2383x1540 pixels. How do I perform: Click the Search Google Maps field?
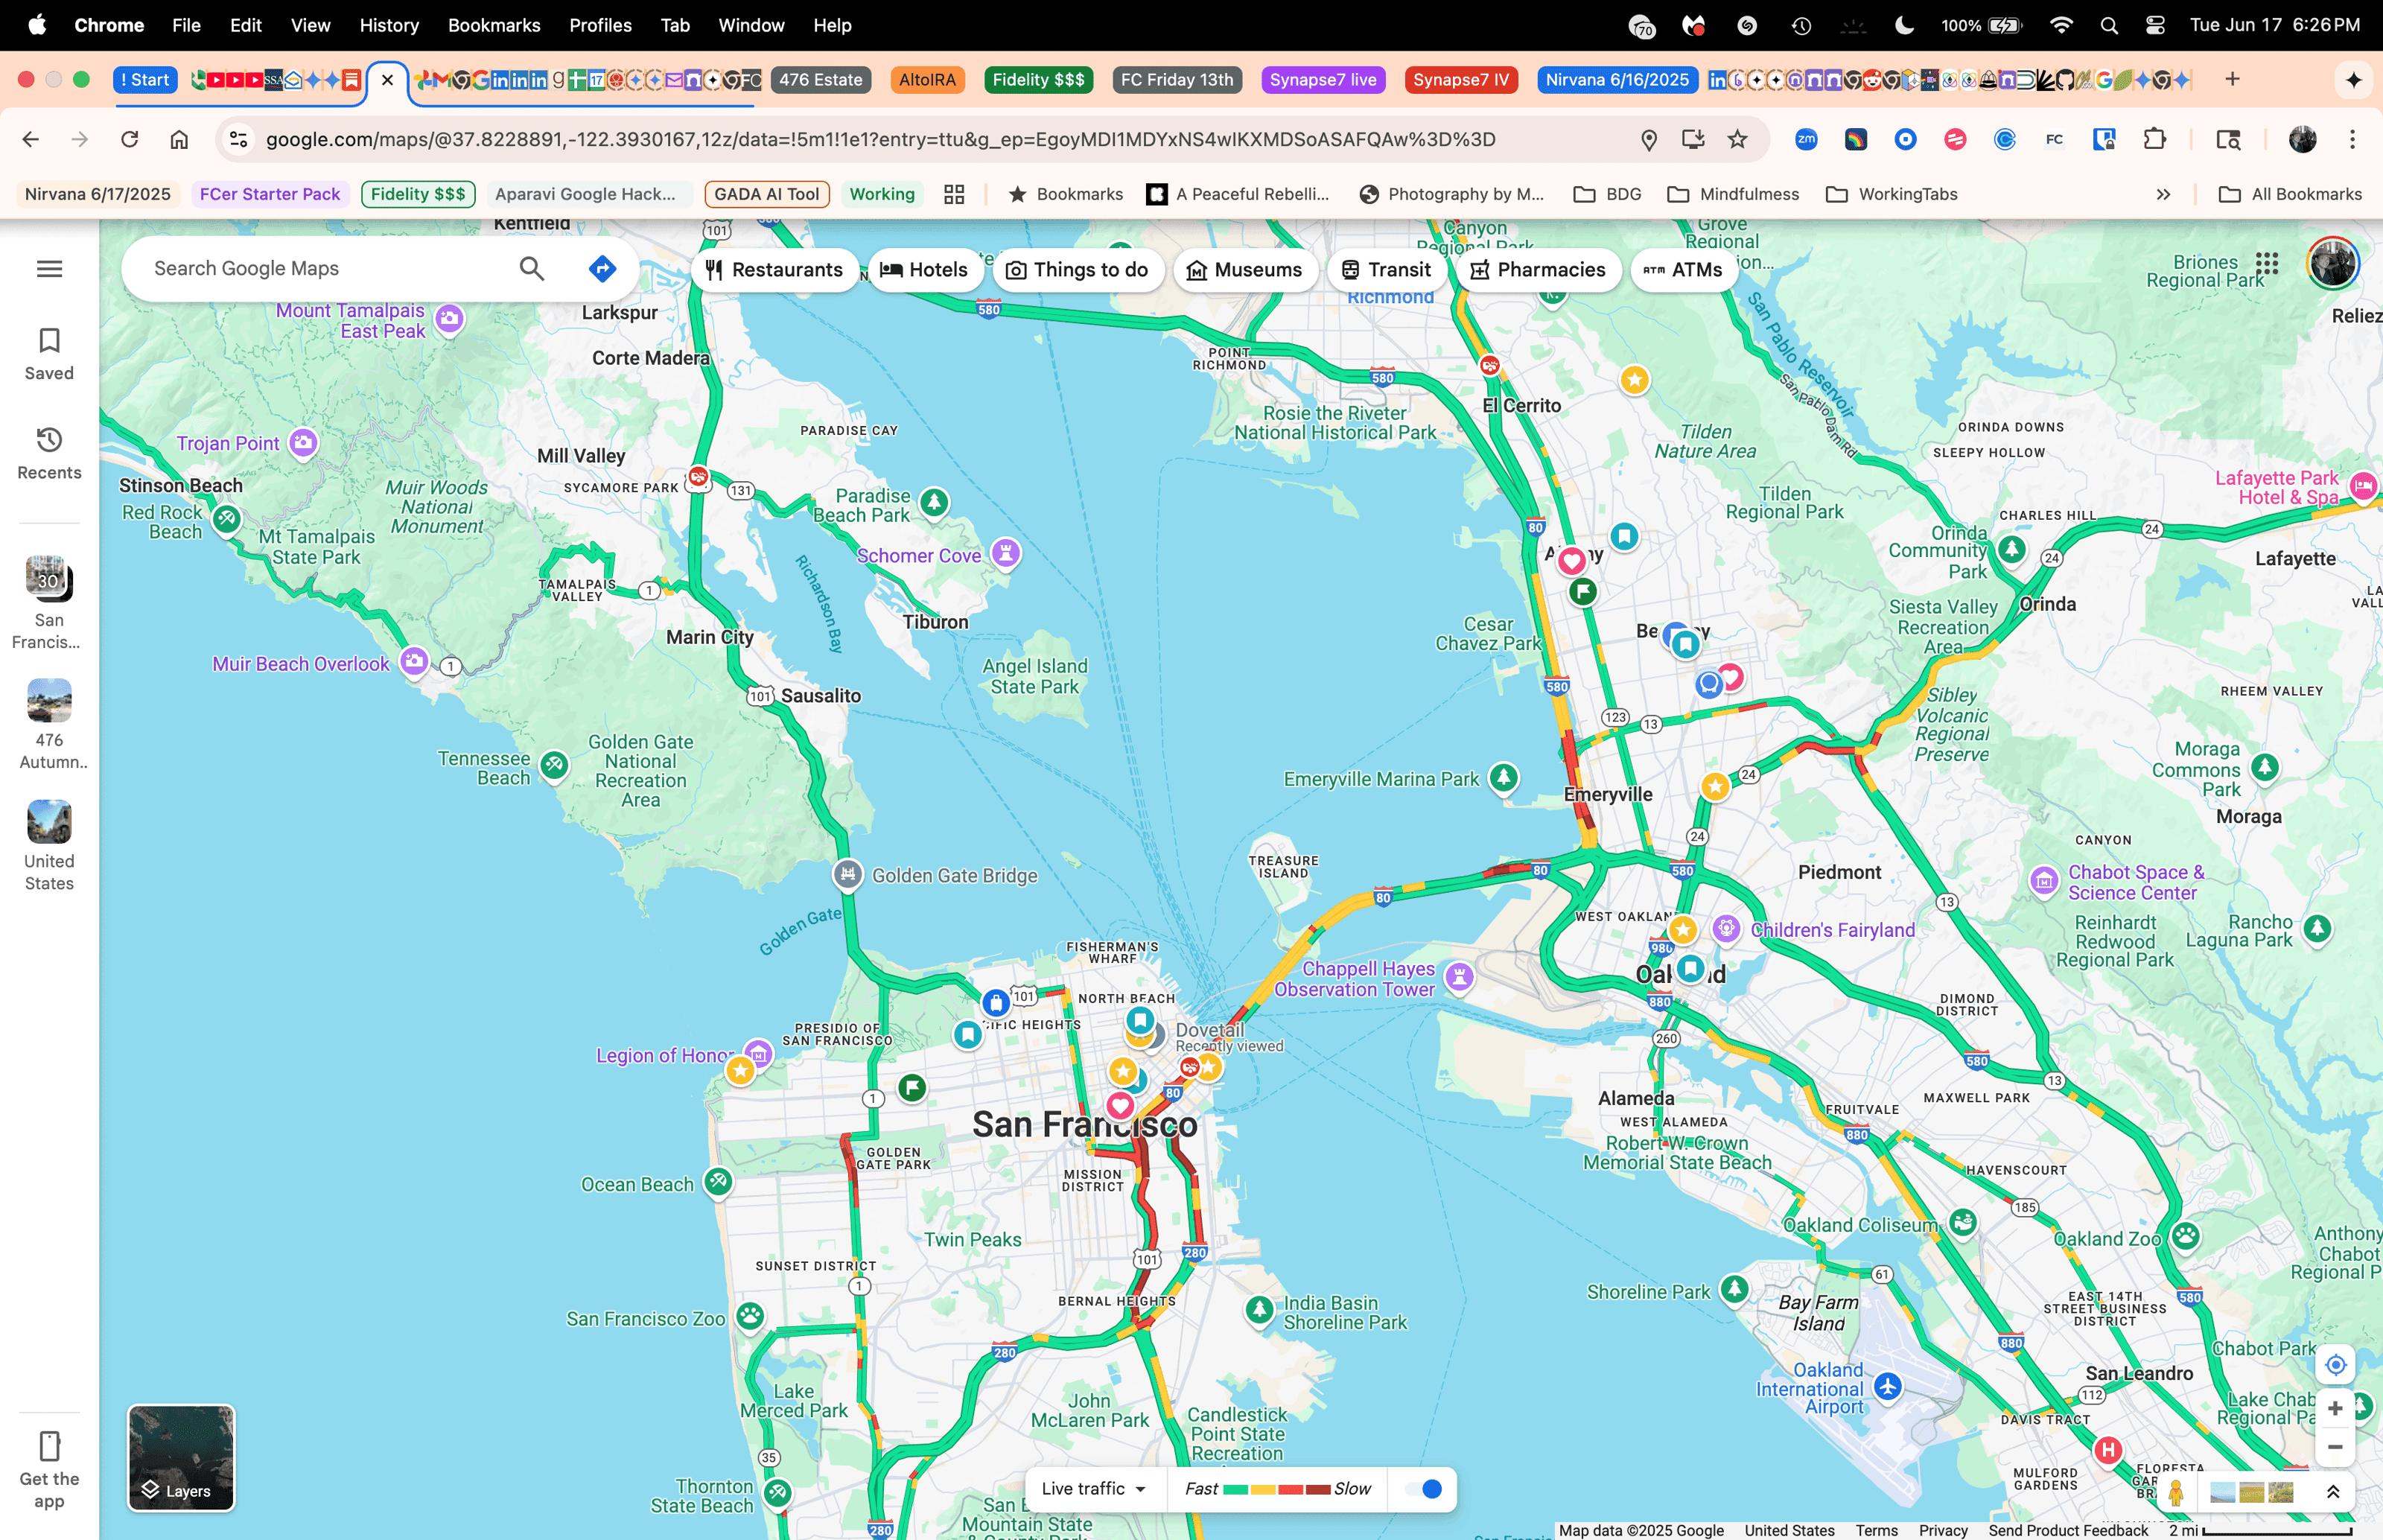point(320,269)
